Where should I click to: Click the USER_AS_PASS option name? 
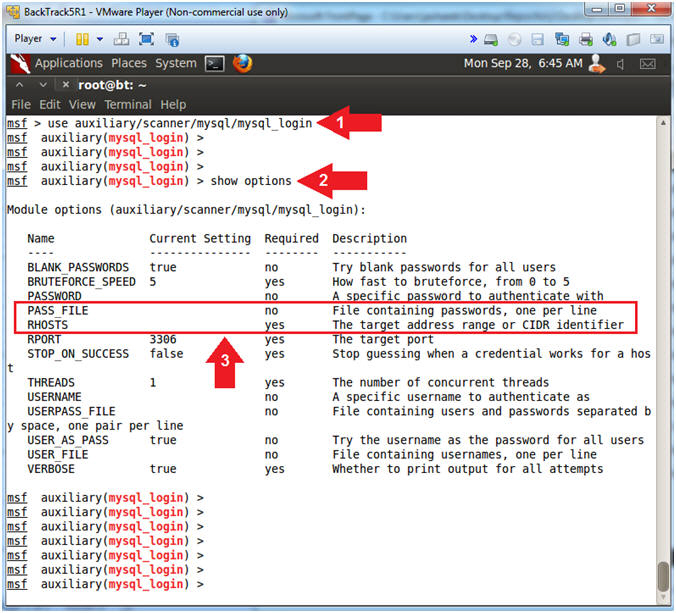(x=68, y=440)
